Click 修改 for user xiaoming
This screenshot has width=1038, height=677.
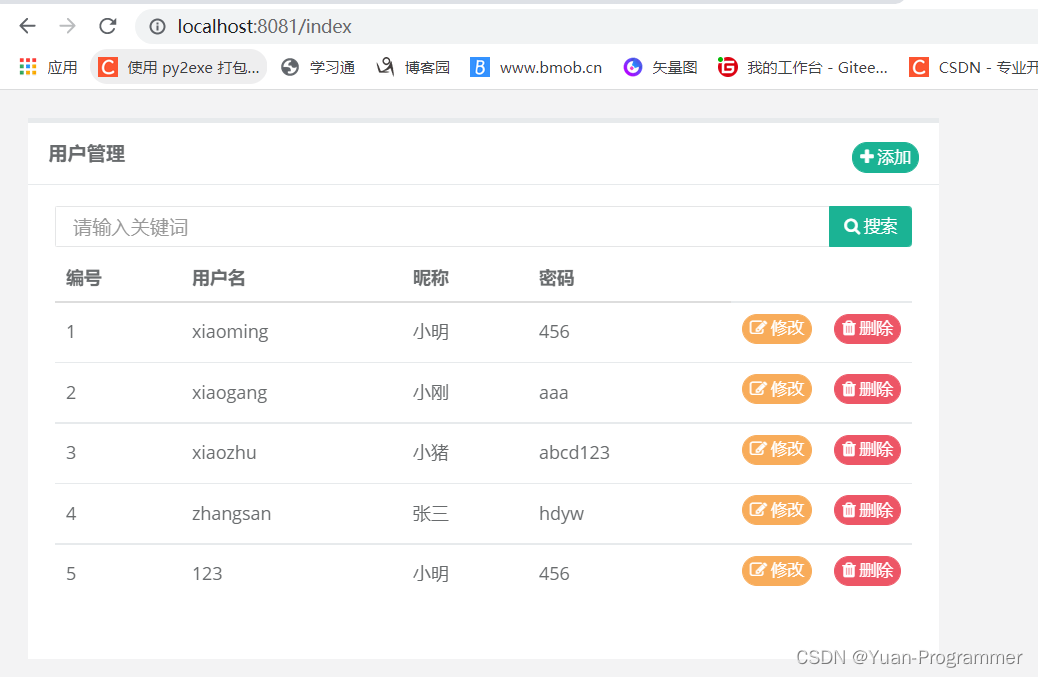(777, 328)
